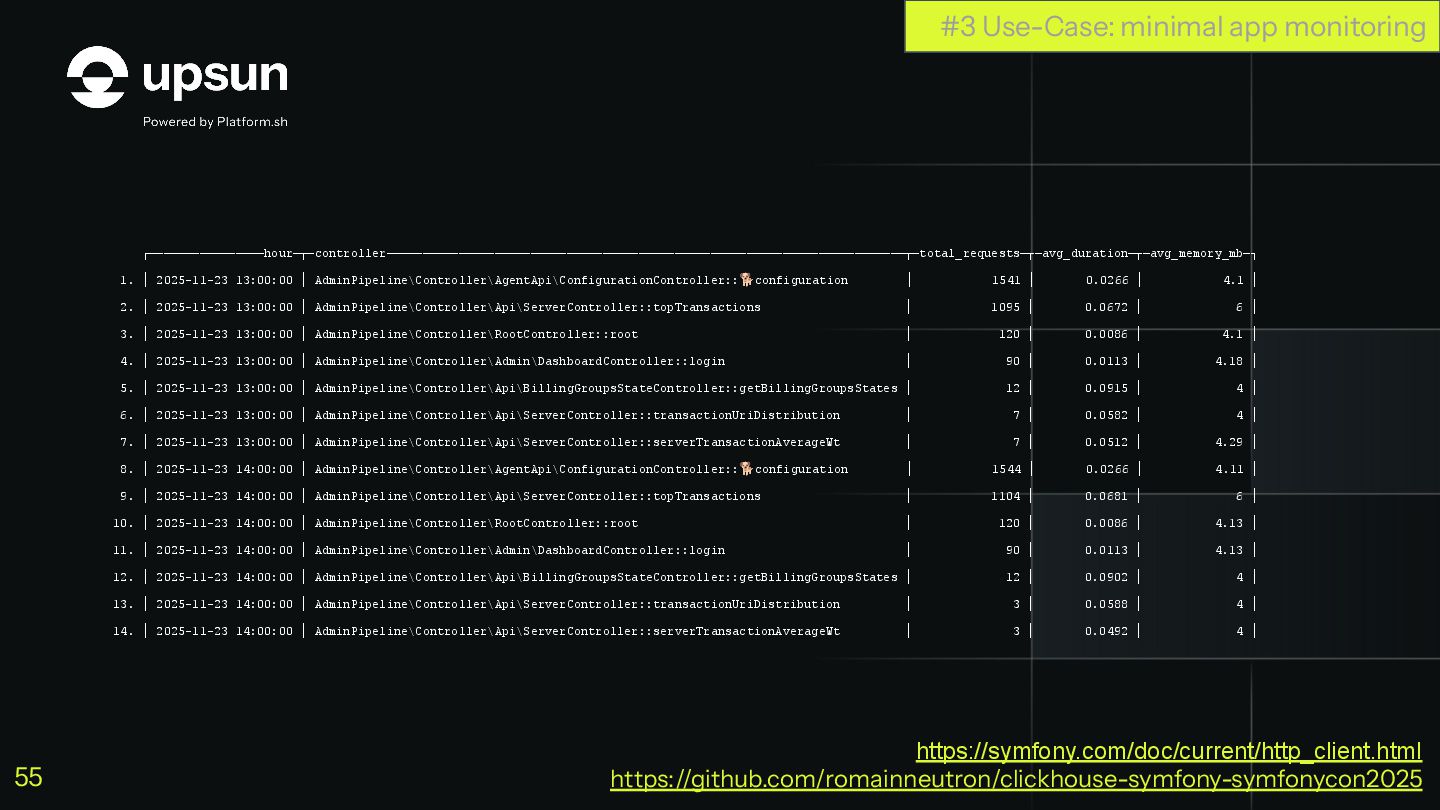Viewport: 1440px width, 810px height.
Task: Click avg memory value 4.11
Action: [1230, 469]
